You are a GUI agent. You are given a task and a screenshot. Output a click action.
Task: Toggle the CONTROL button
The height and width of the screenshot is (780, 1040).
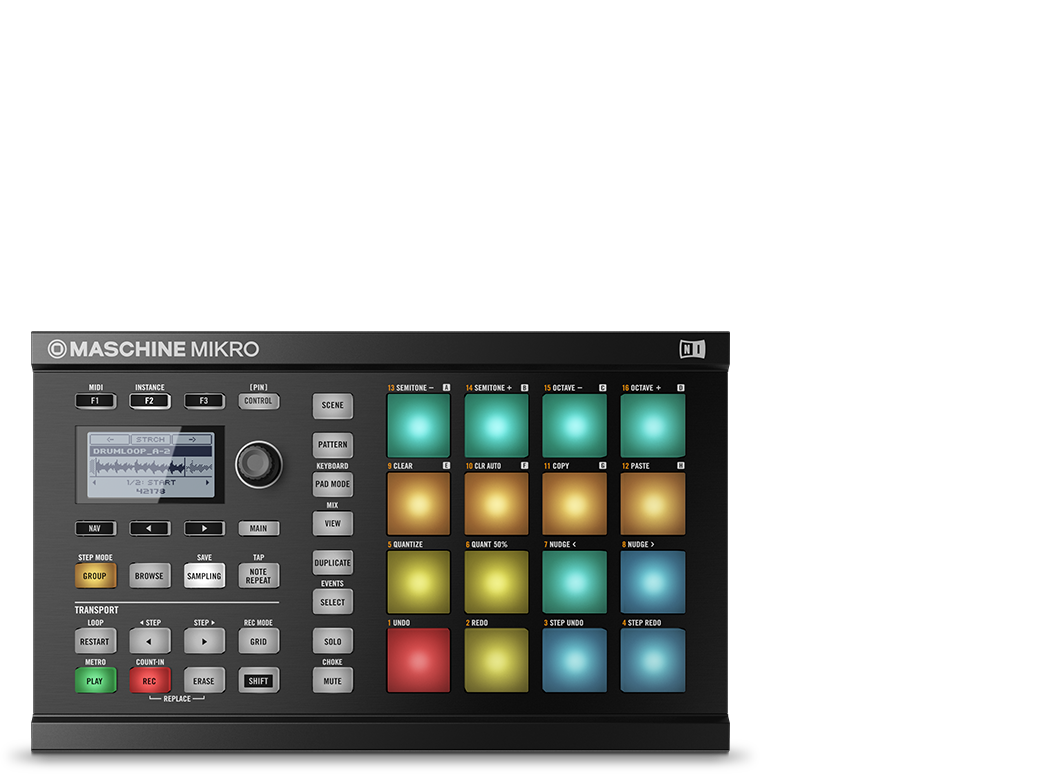258,401
